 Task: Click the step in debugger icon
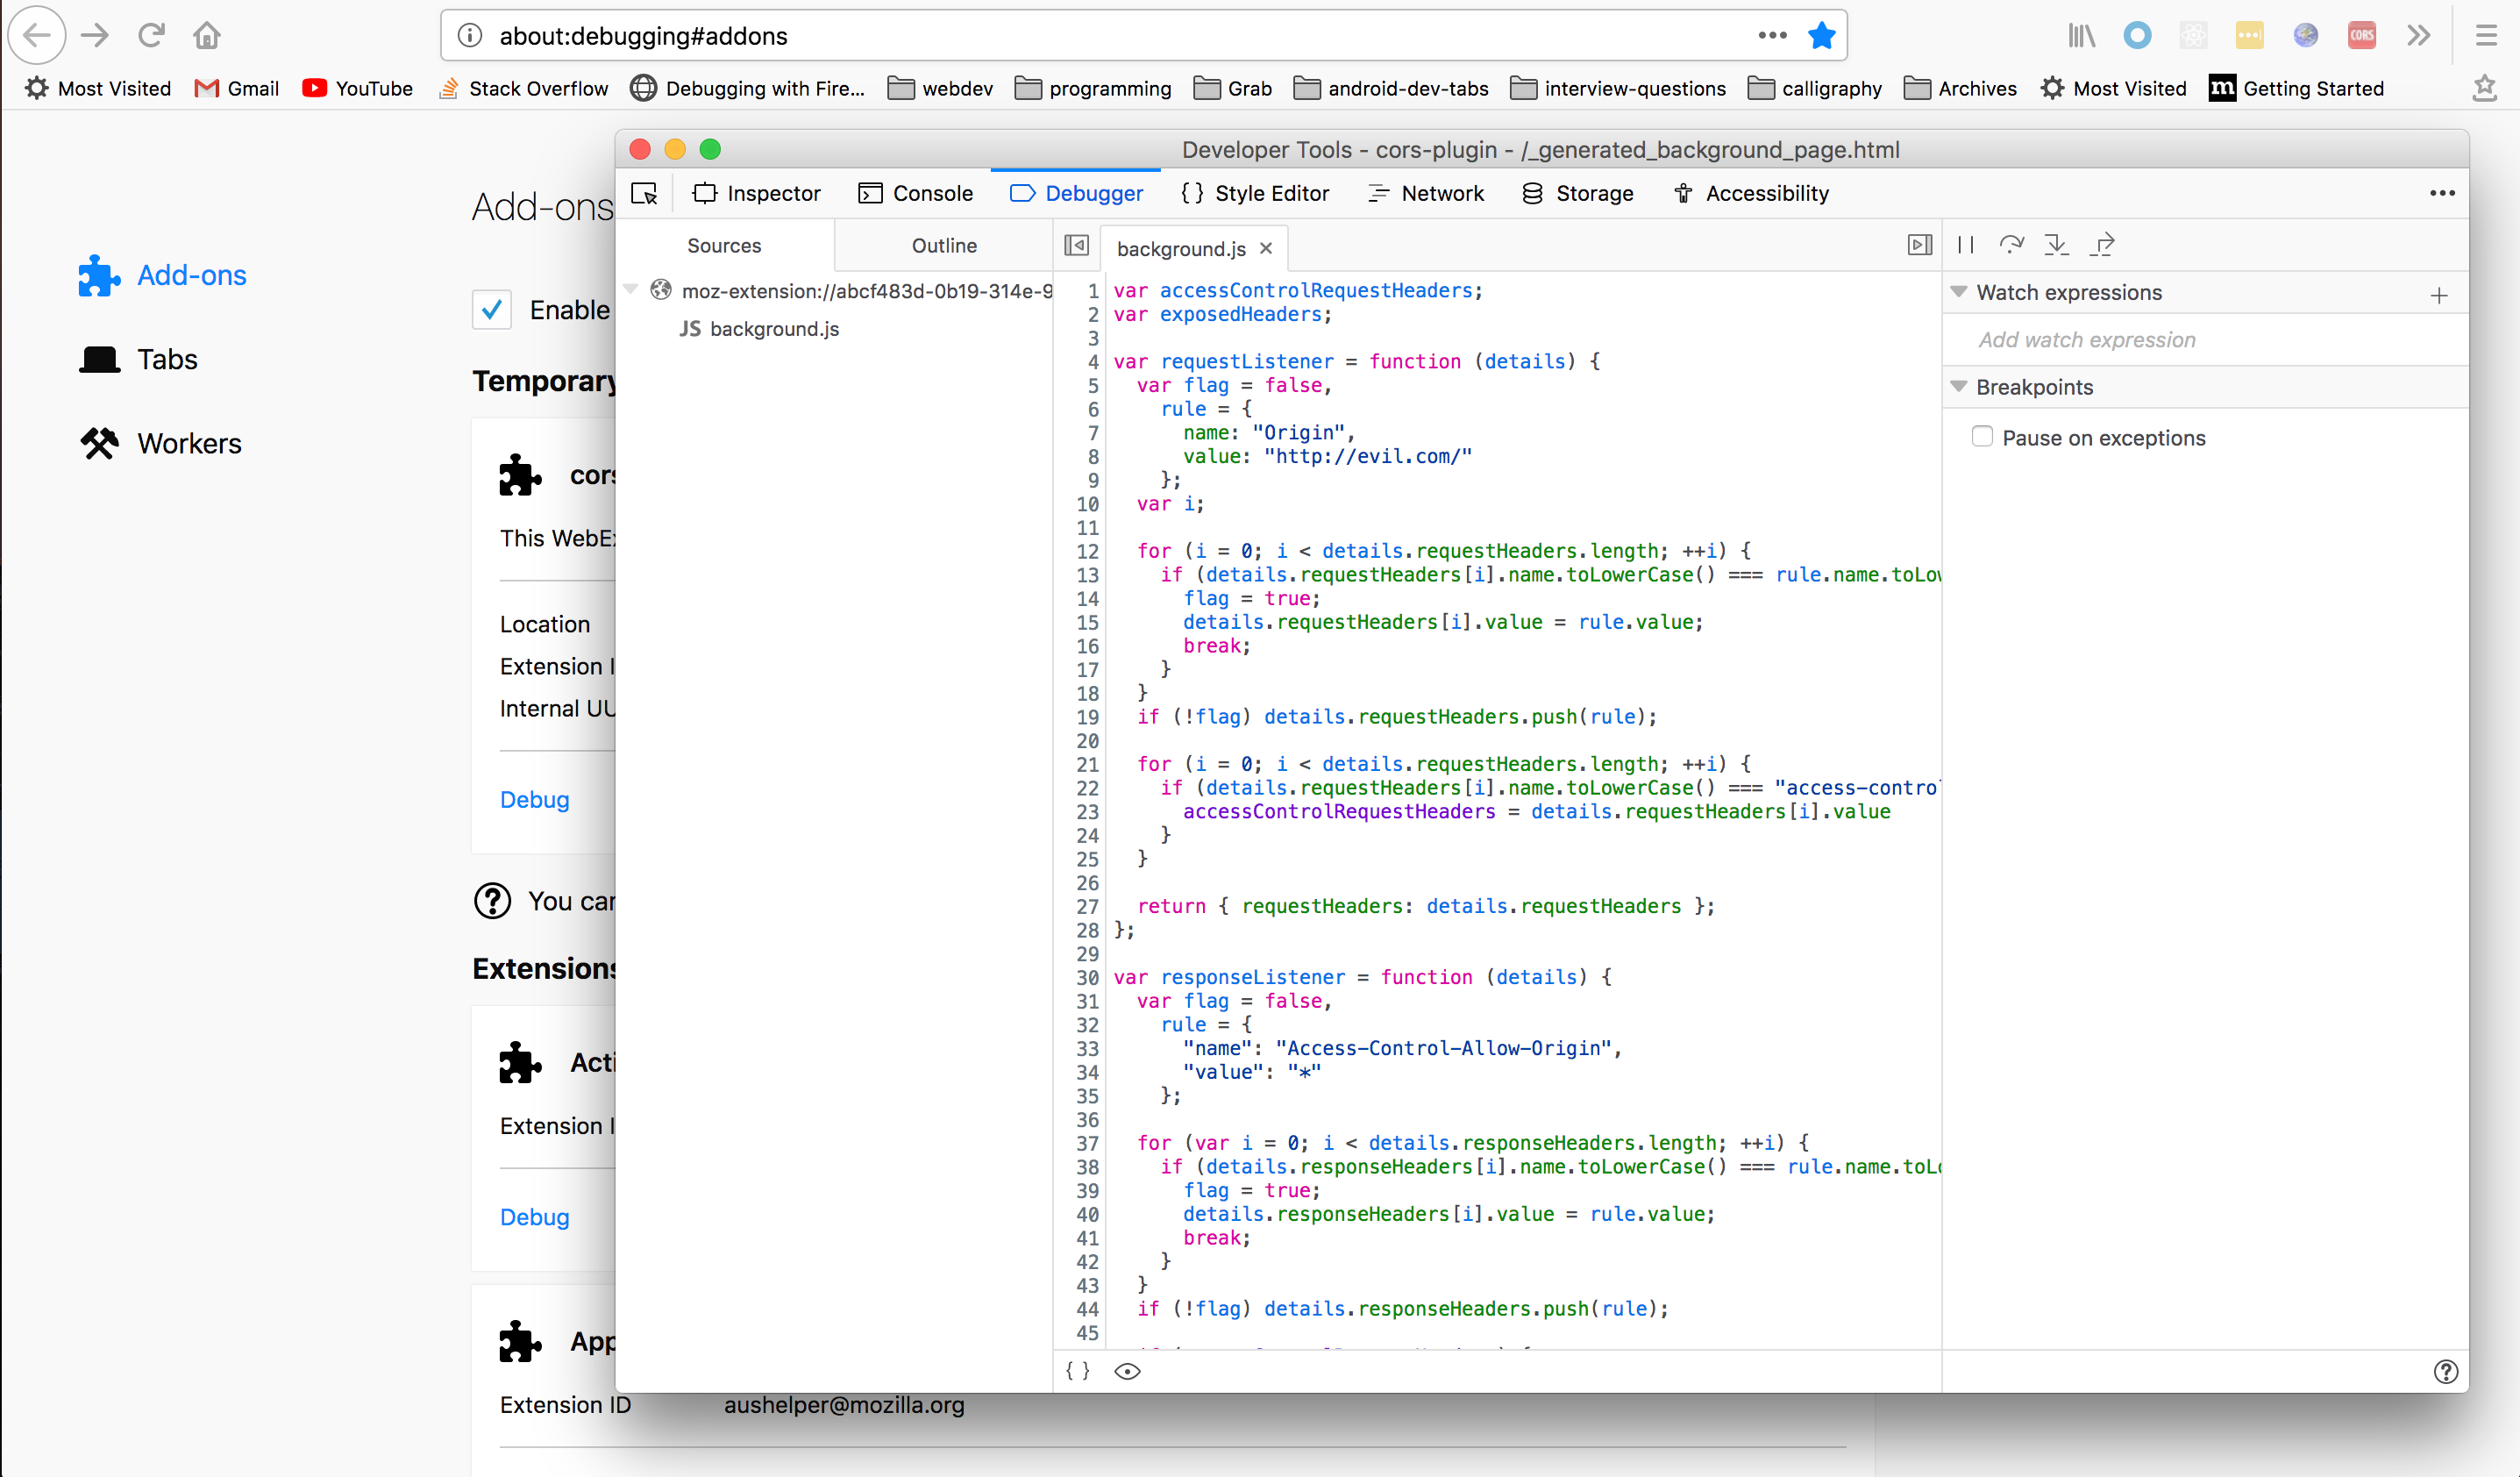[2056, 244]
